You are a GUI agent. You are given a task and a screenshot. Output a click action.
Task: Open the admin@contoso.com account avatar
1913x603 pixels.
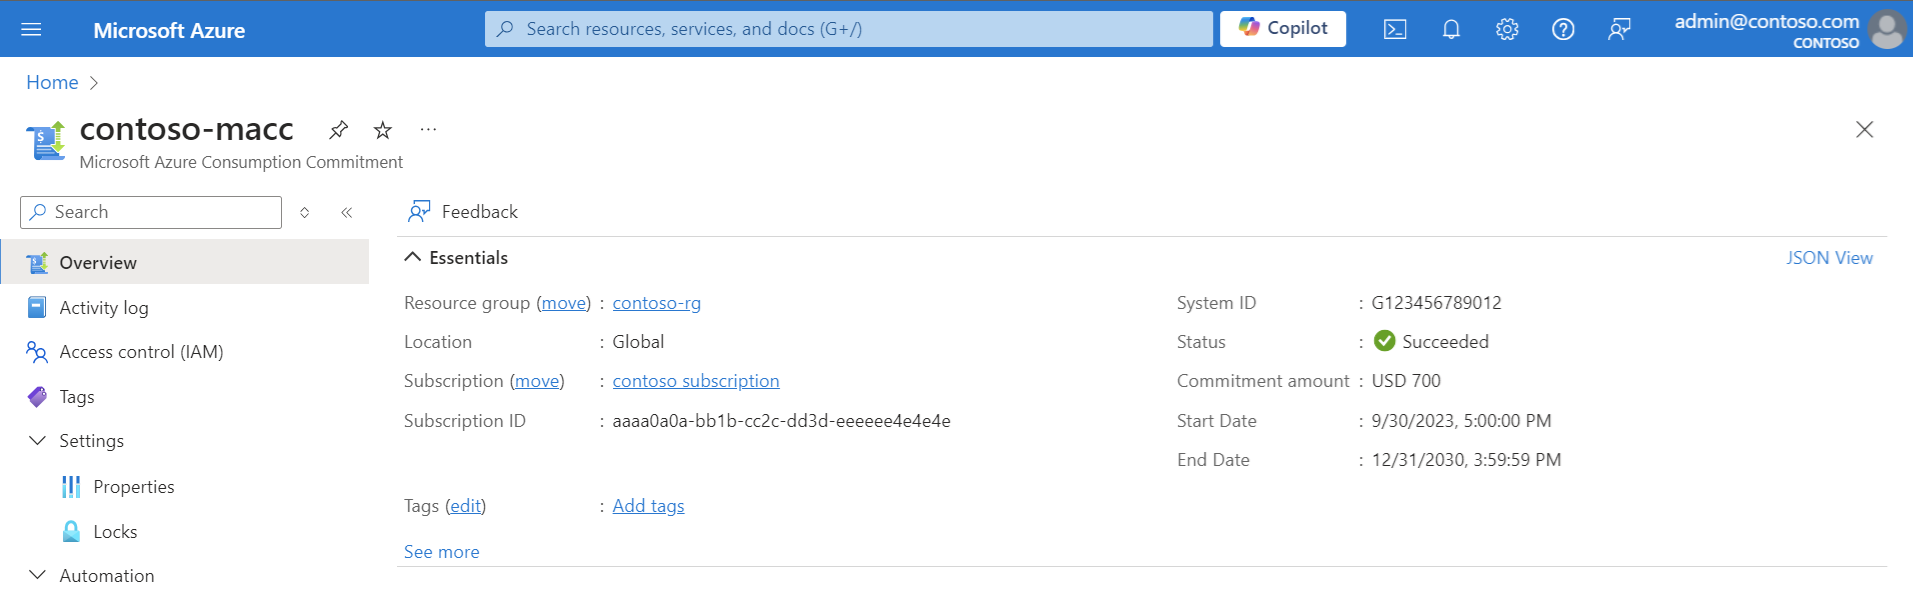1887,29
